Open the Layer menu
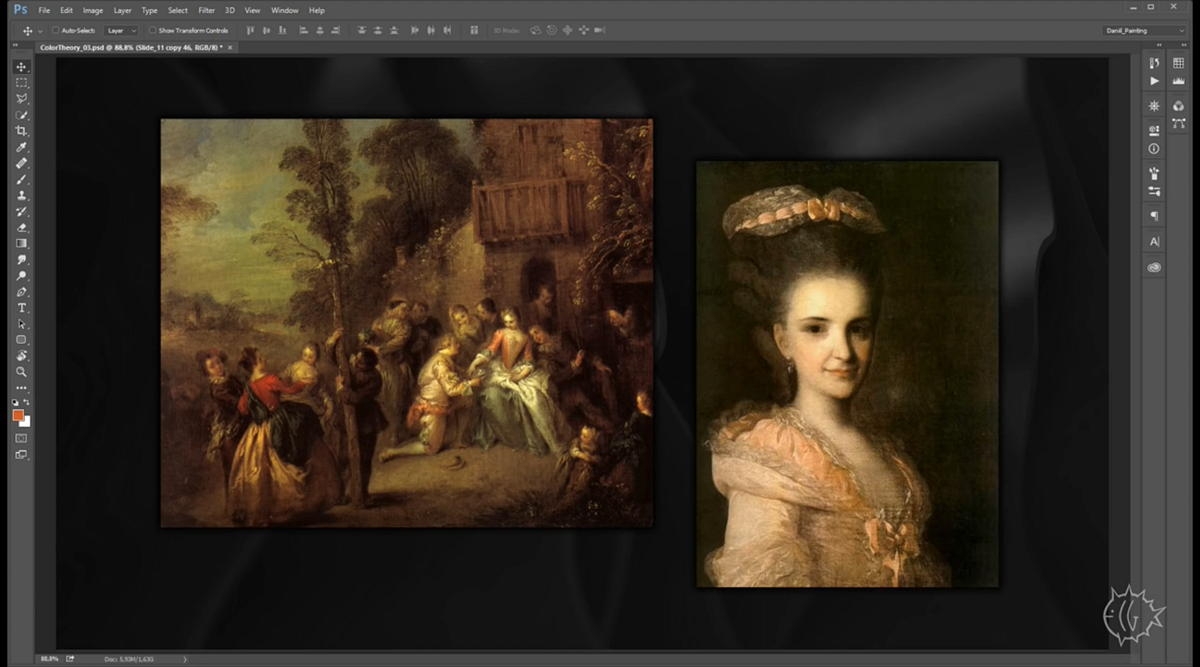Image resolution: width=1200 pixels, height=667 pixels. click(122, 10)
